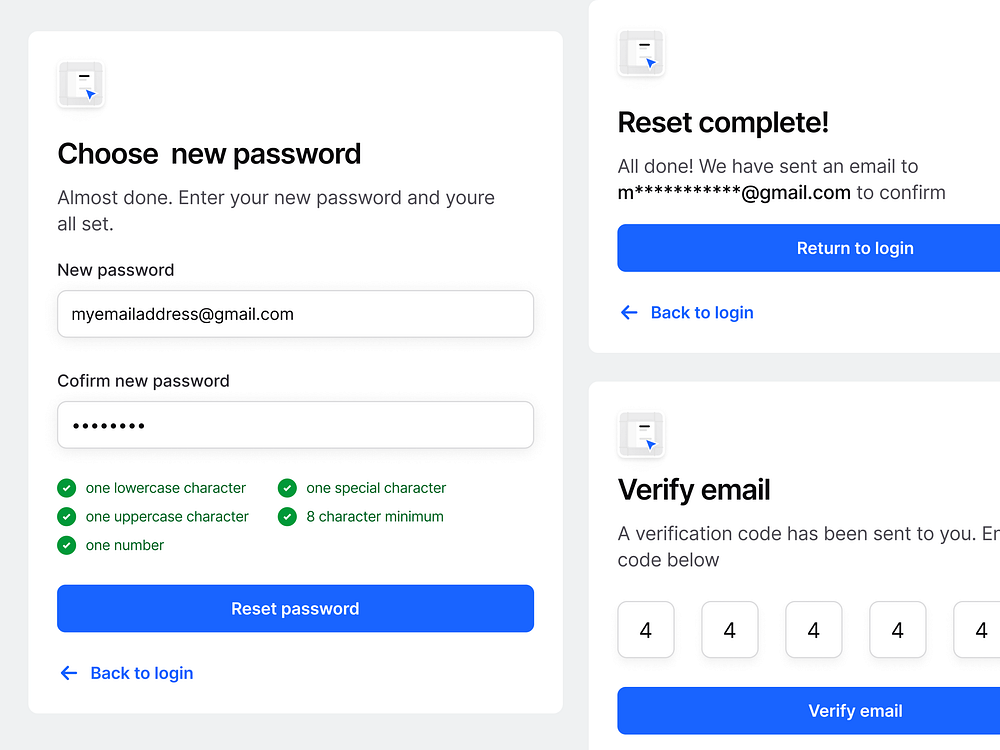Click the blue arrow on Reset complete card
The height and width of the screenshot is (750, 1000).
[x=628, y=312]
